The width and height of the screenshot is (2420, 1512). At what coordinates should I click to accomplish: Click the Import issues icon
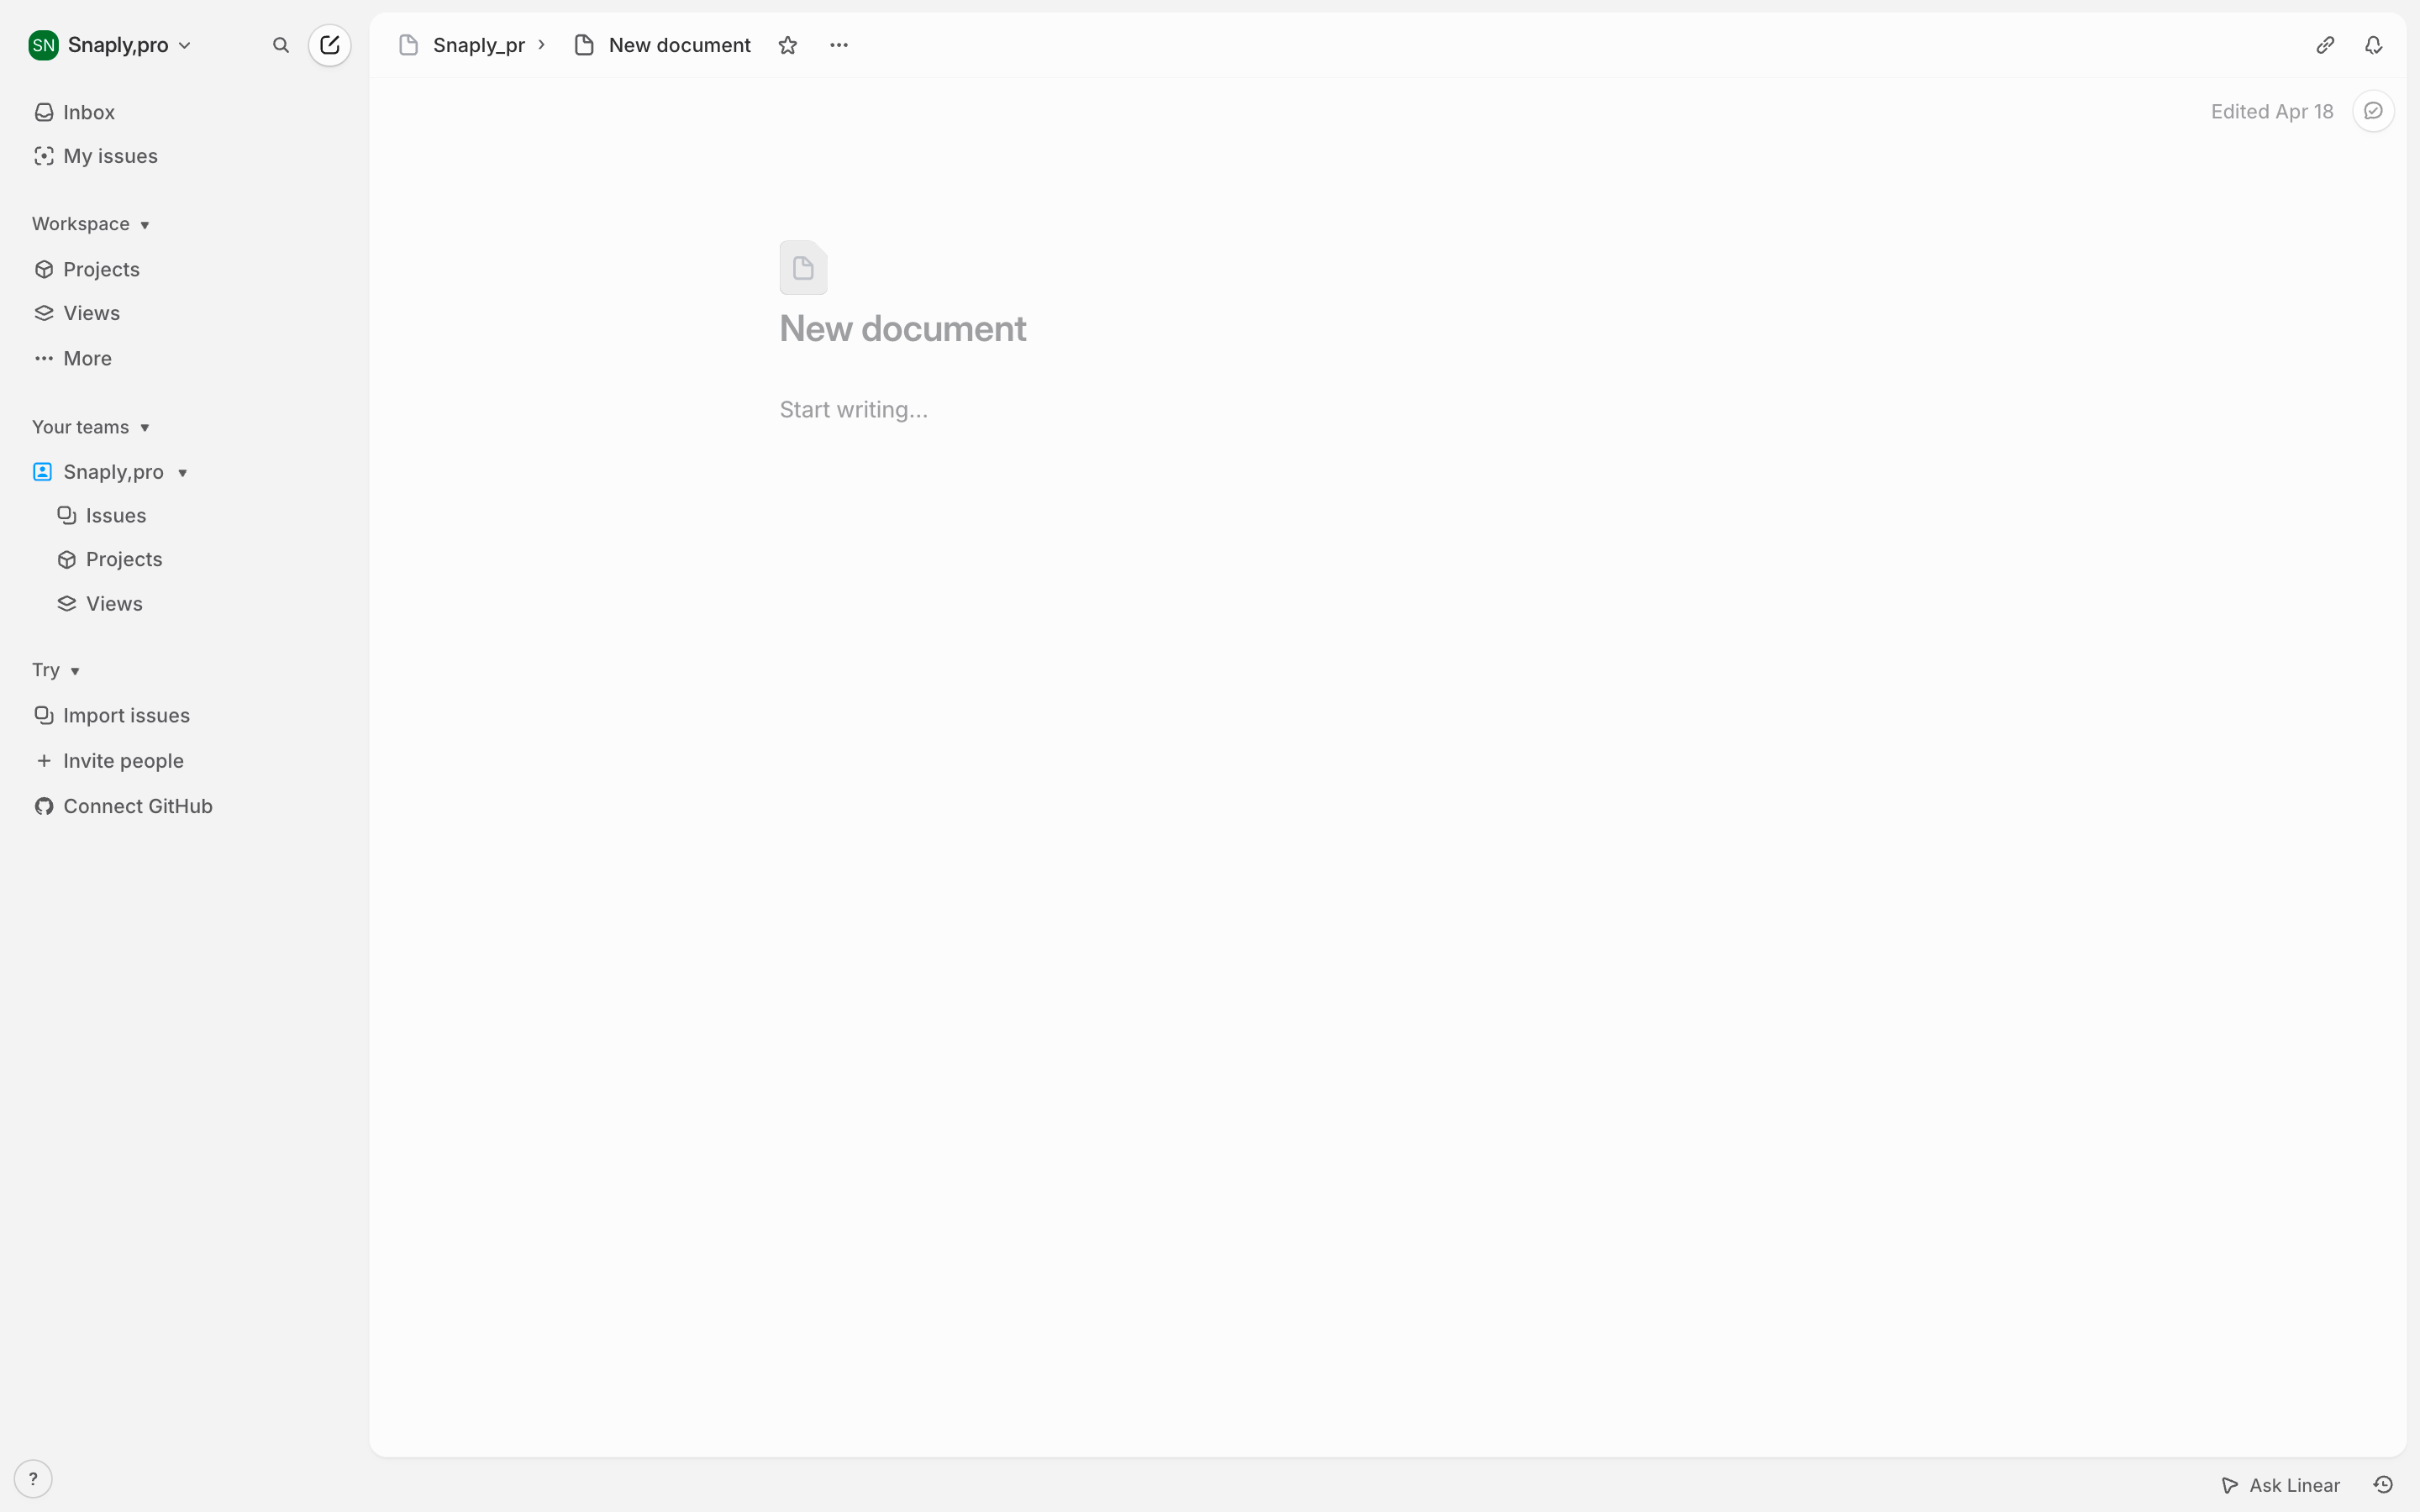(44, 715)
